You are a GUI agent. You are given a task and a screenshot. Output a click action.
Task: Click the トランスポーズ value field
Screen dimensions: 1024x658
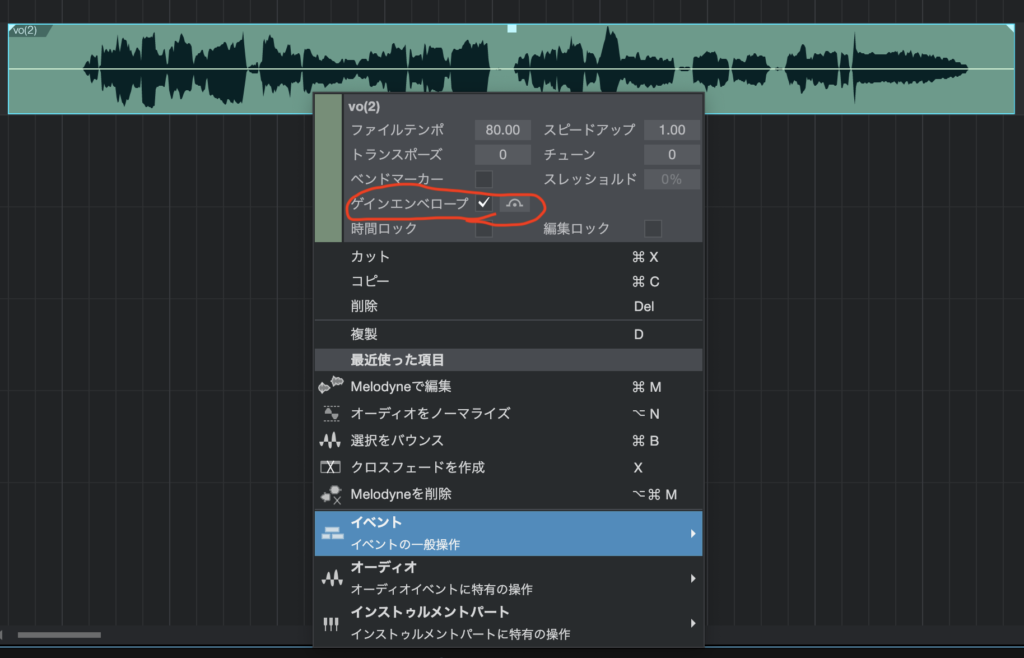point(503,155)
